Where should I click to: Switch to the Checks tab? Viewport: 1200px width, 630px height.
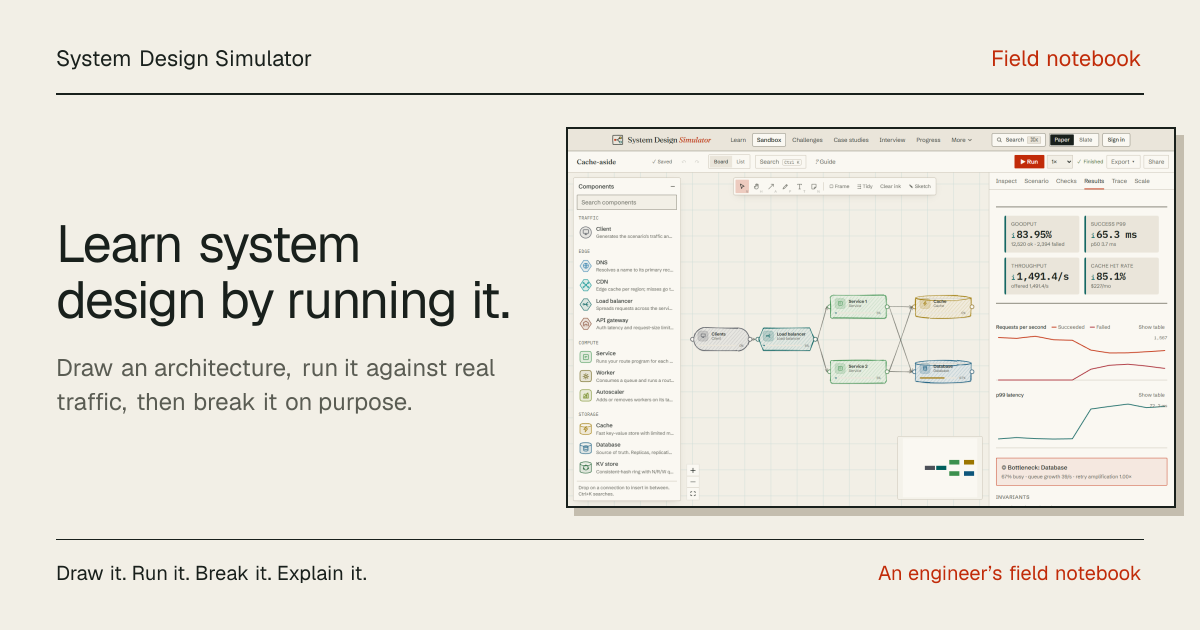pyautogui.click(x=1066, y=181)
